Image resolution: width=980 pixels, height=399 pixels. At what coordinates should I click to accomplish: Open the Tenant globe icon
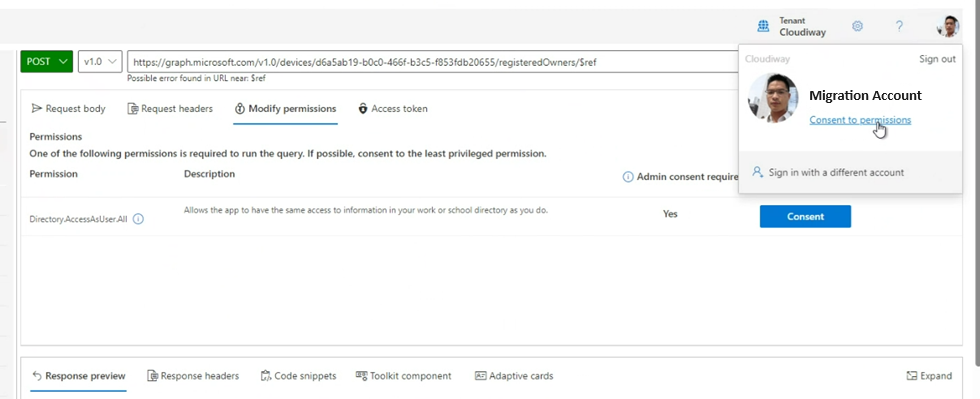tap(762, 26)
